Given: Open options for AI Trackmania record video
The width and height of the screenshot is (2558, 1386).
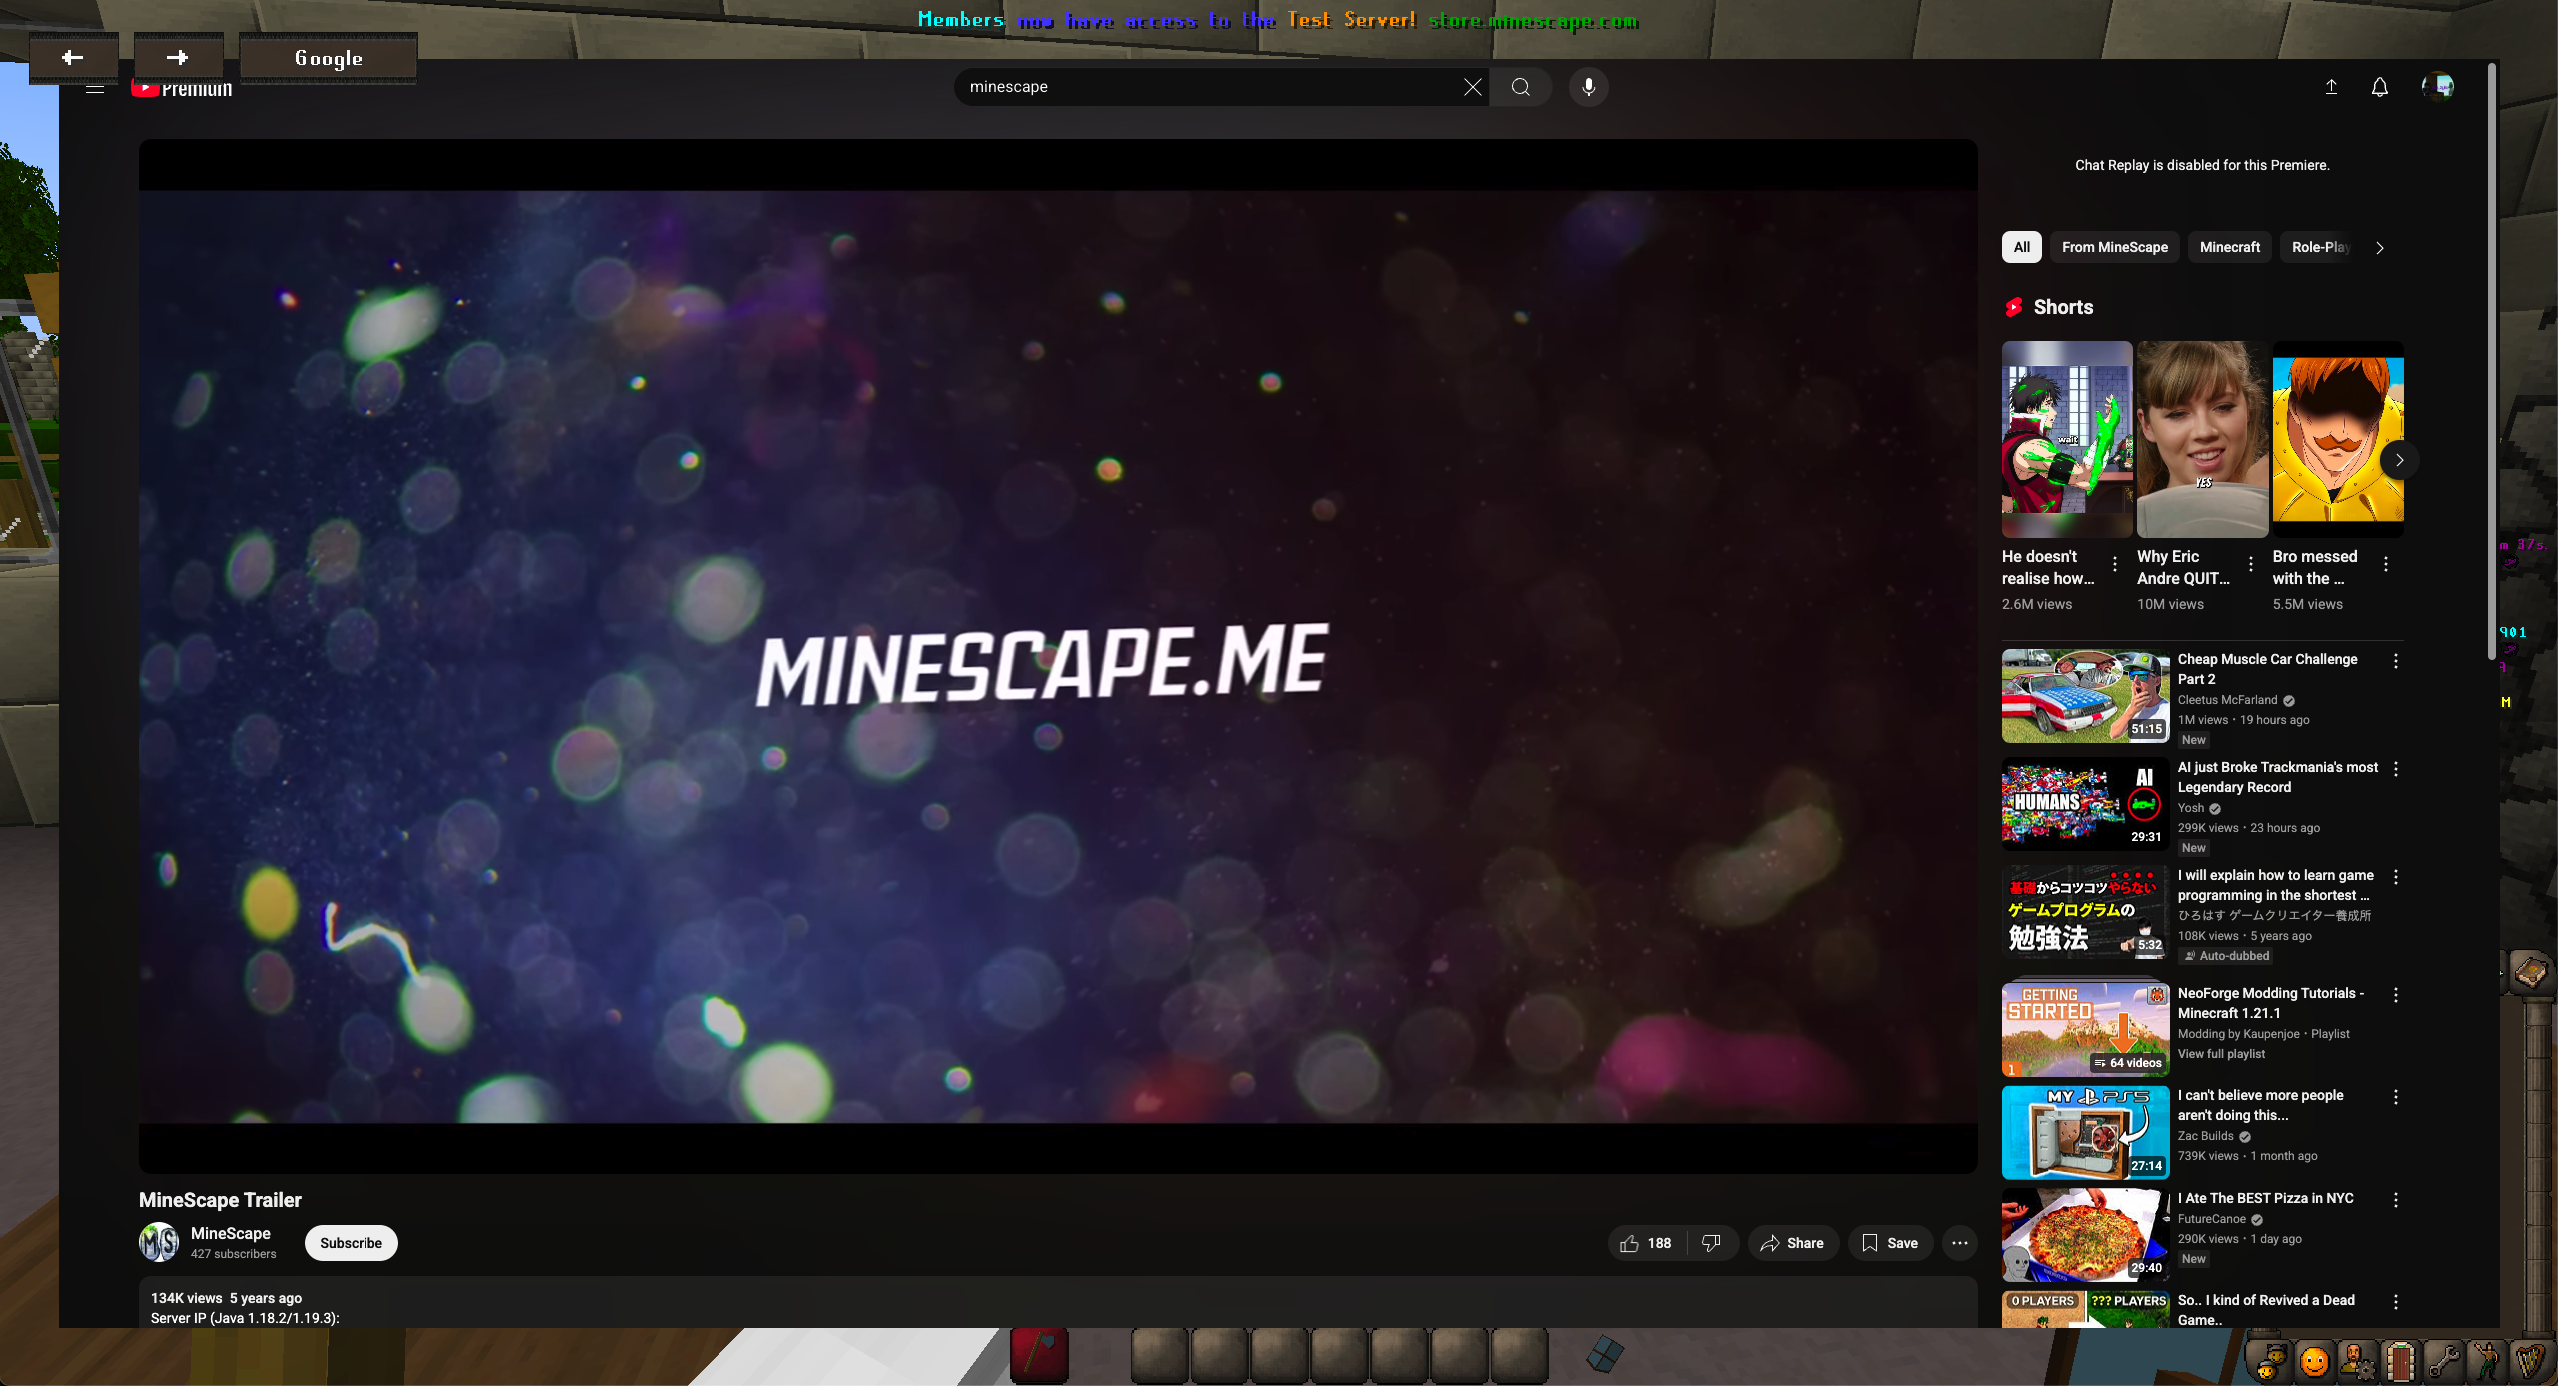Looking at the screenshot, I should (x=2395, y=769).
